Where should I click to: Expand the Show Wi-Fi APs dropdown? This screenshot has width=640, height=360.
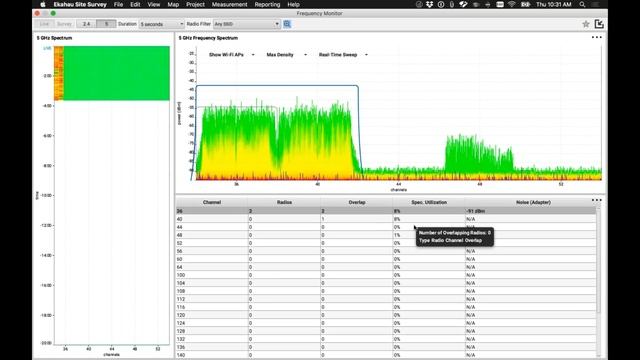pyautogui.click(x=231, y=55)
